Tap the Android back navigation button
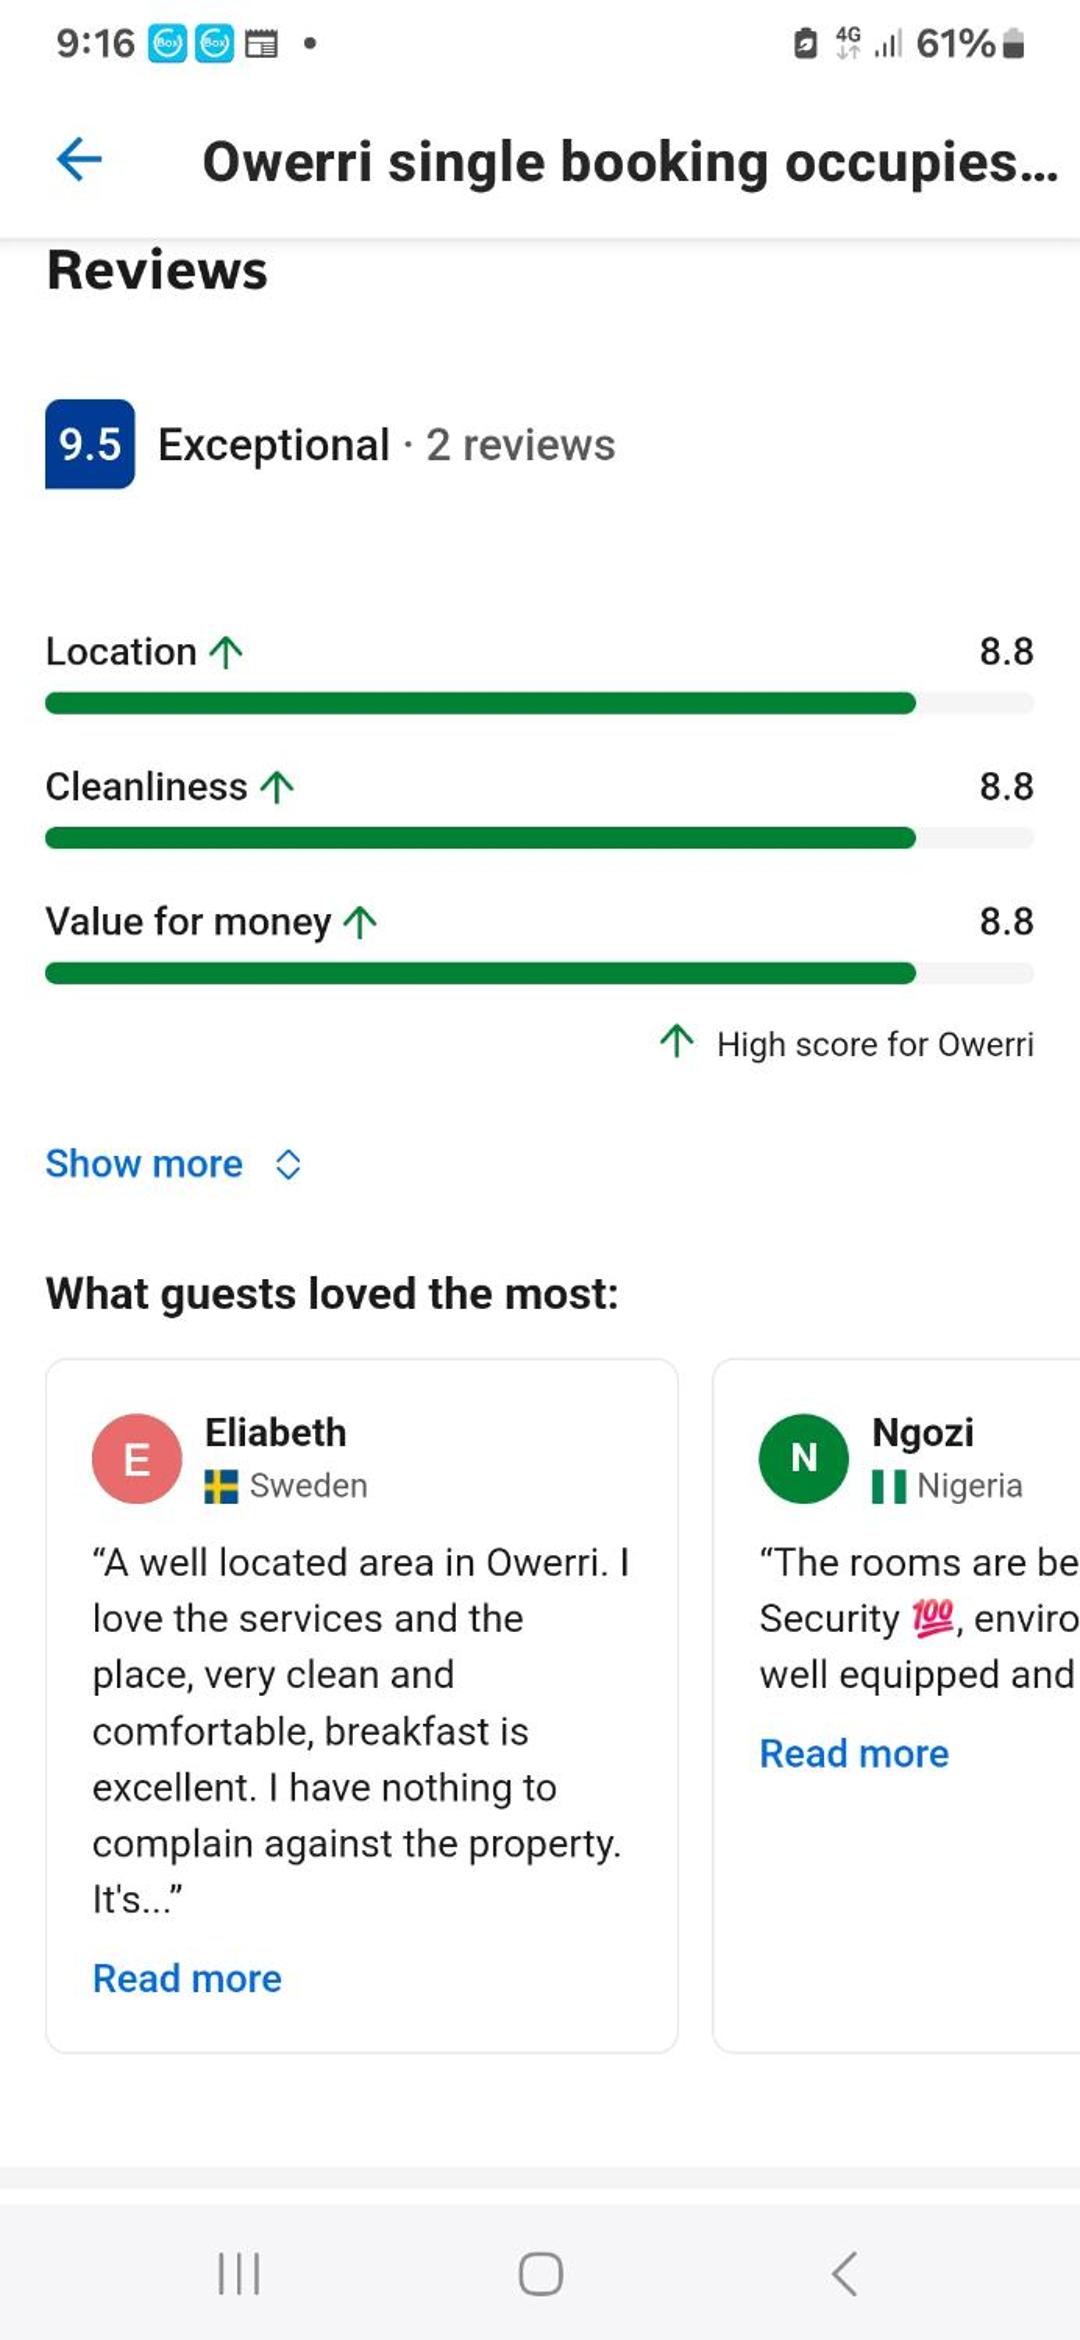Screen dimensions: 1080x2340 click(844, 2274)
